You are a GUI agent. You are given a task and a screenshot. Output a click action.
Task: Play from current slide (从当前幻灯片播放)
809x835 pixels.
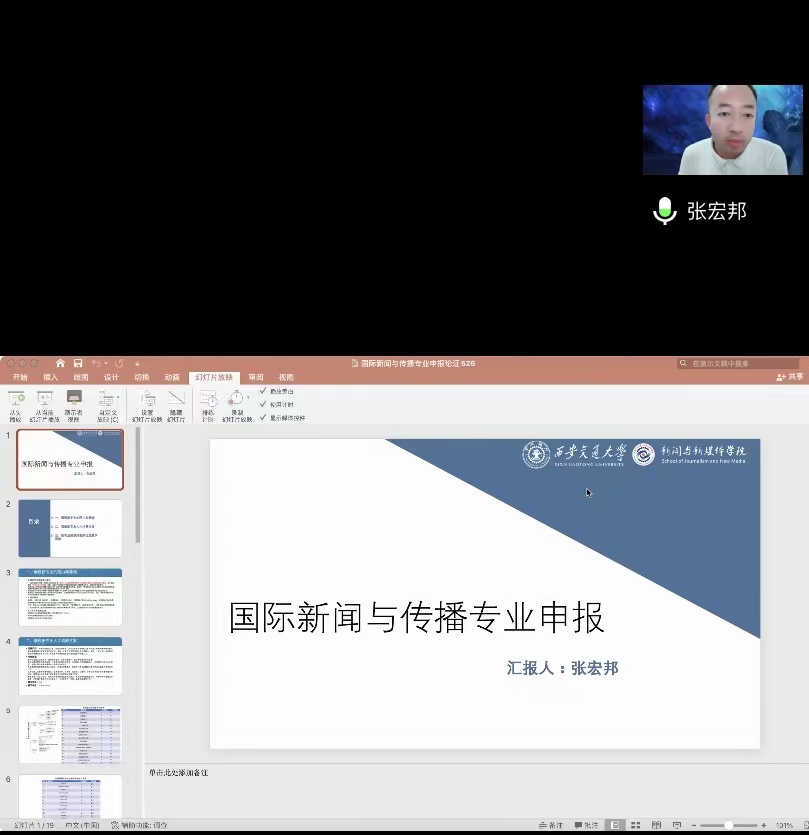44,404
